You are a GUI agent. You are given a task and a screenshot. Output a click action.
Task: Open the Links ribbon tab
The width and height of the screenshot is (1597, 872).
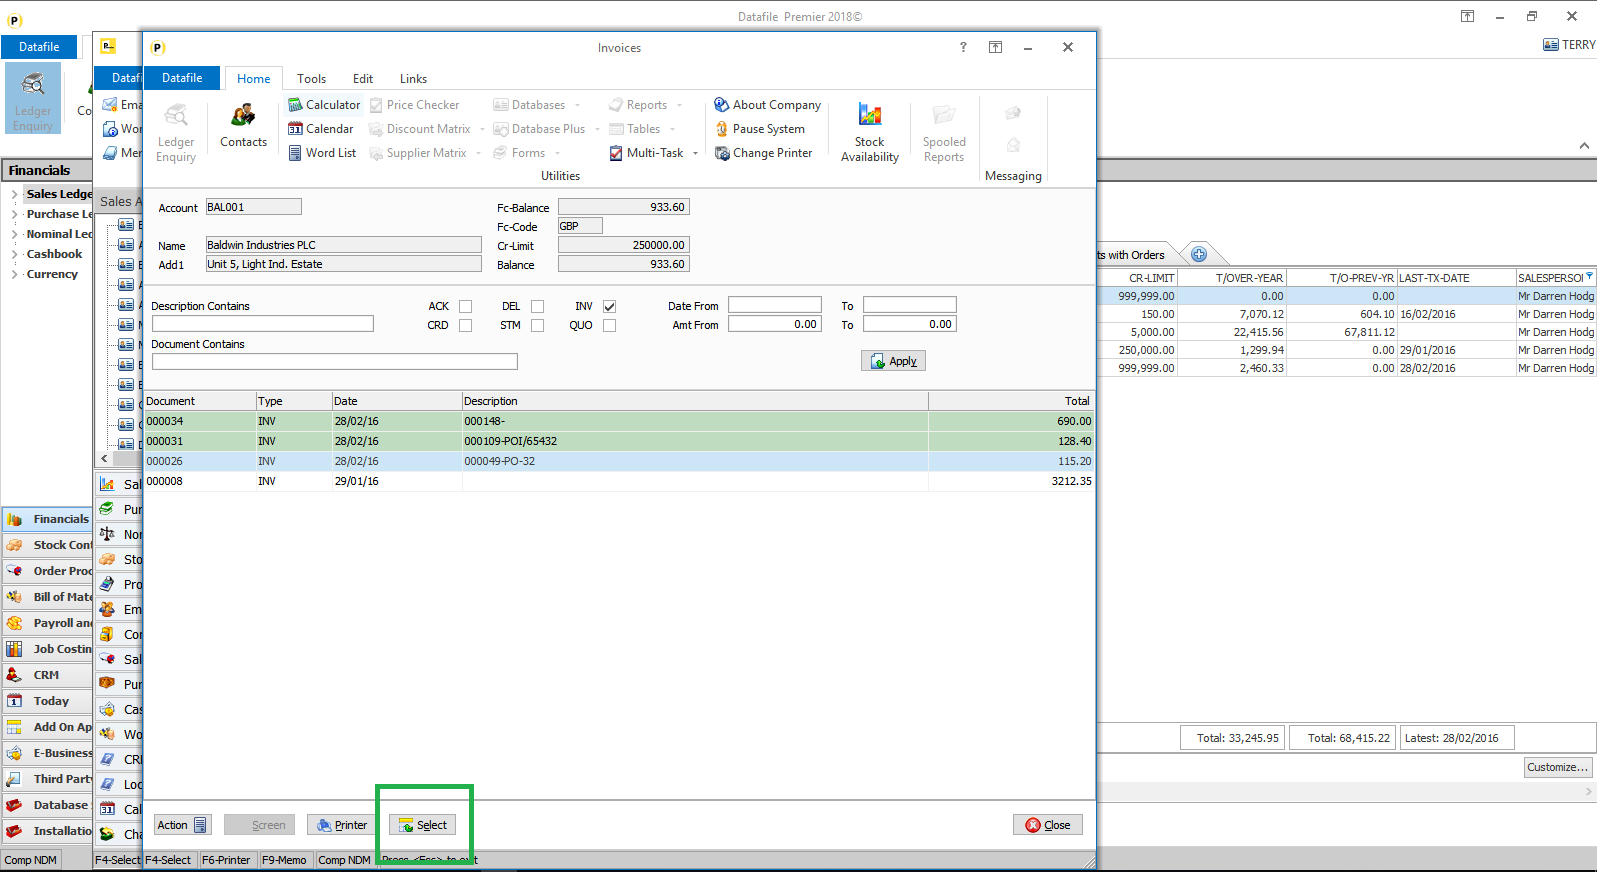pos(413,79)
